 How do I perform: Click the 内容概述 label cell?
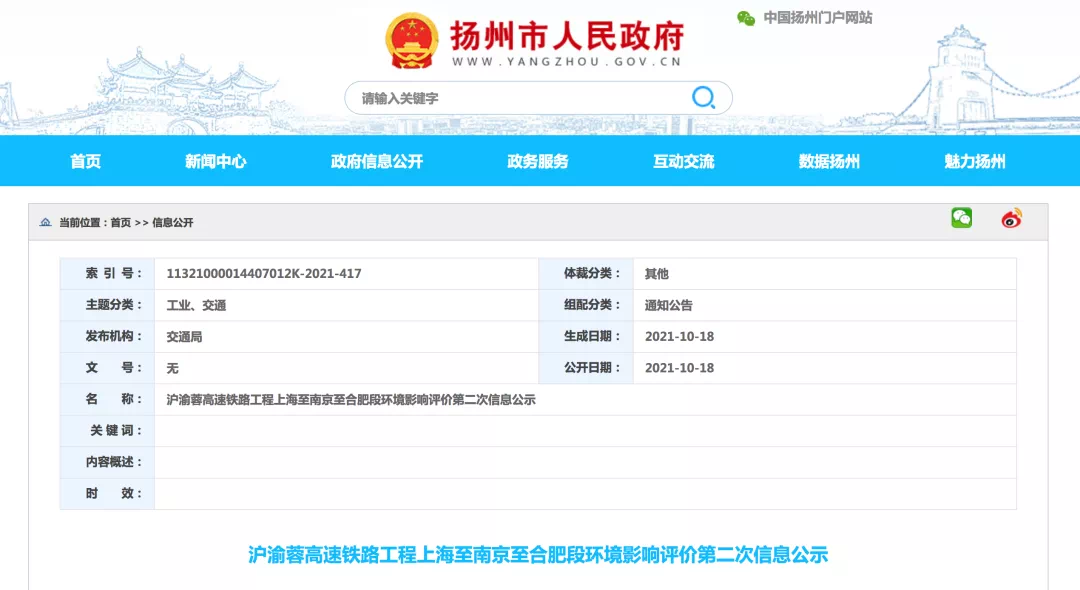tap(107, 462)
